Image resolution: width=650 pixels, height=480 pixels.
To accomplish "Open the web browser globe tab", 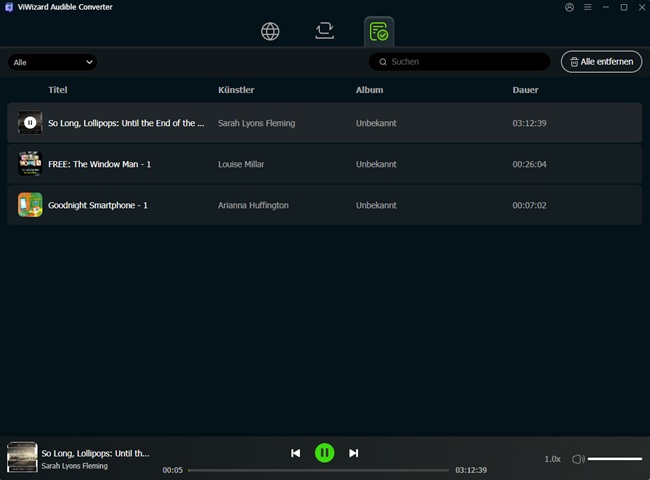I will tap(270, 32).
